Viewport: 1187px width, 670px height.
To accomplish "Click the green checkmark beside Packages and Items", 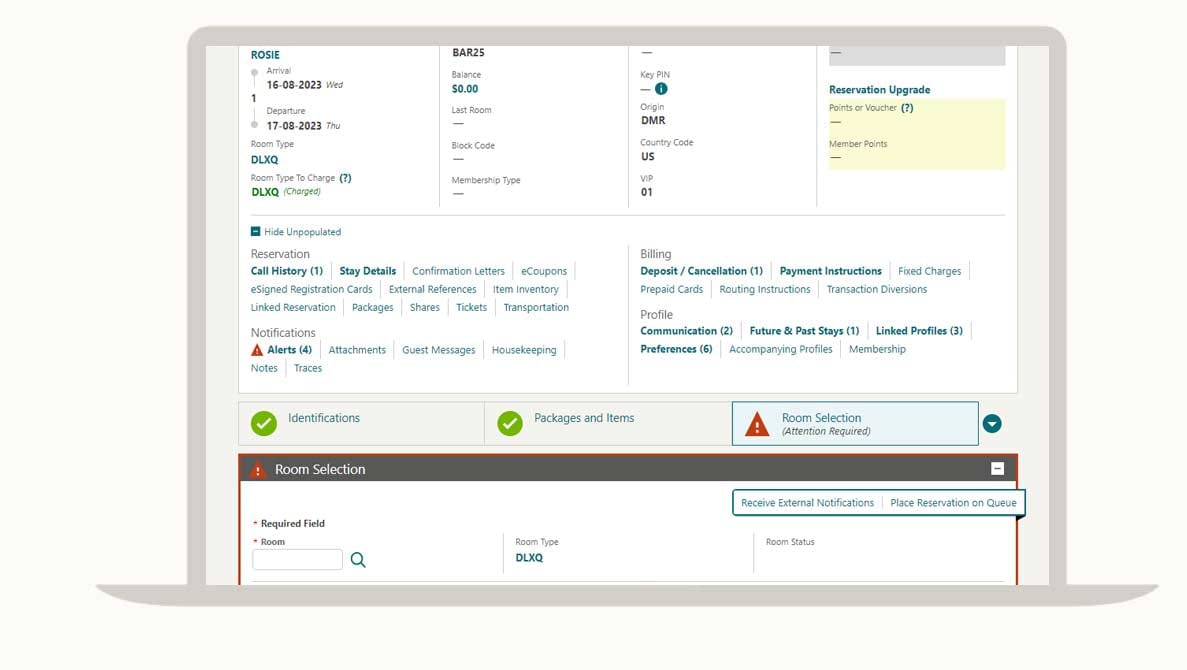I will coord(510,424).
